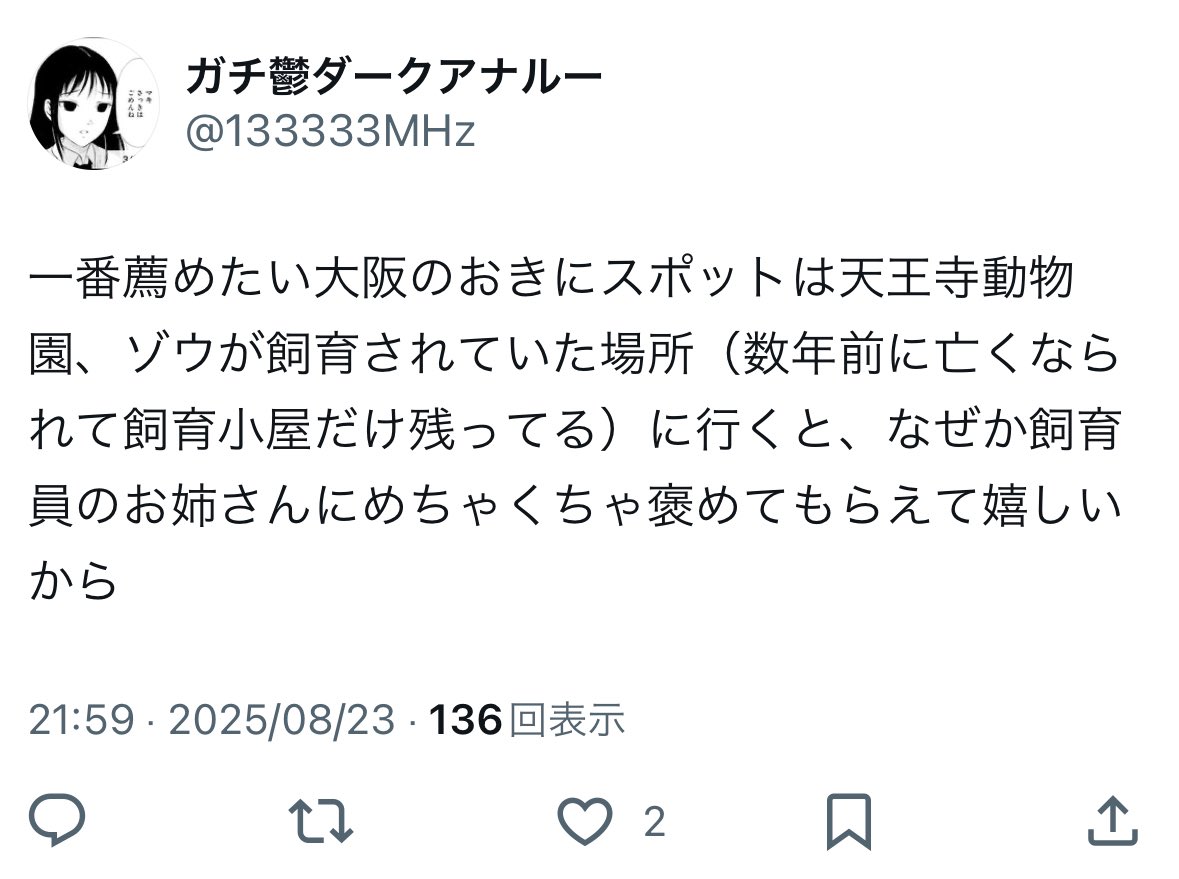The height and width of the screenshot is (879, 1179).
Task: Open the manga girl profile avatar
Action: [93, 103]
